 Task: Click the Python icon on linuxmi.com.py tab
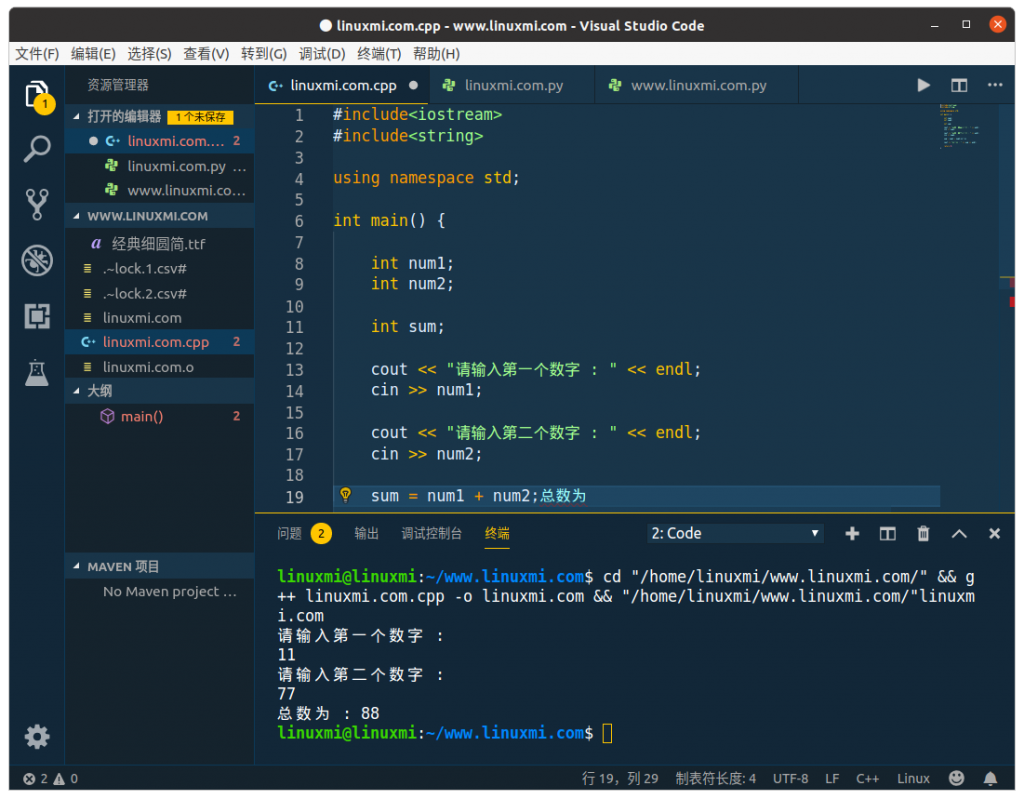pos(449,85)
